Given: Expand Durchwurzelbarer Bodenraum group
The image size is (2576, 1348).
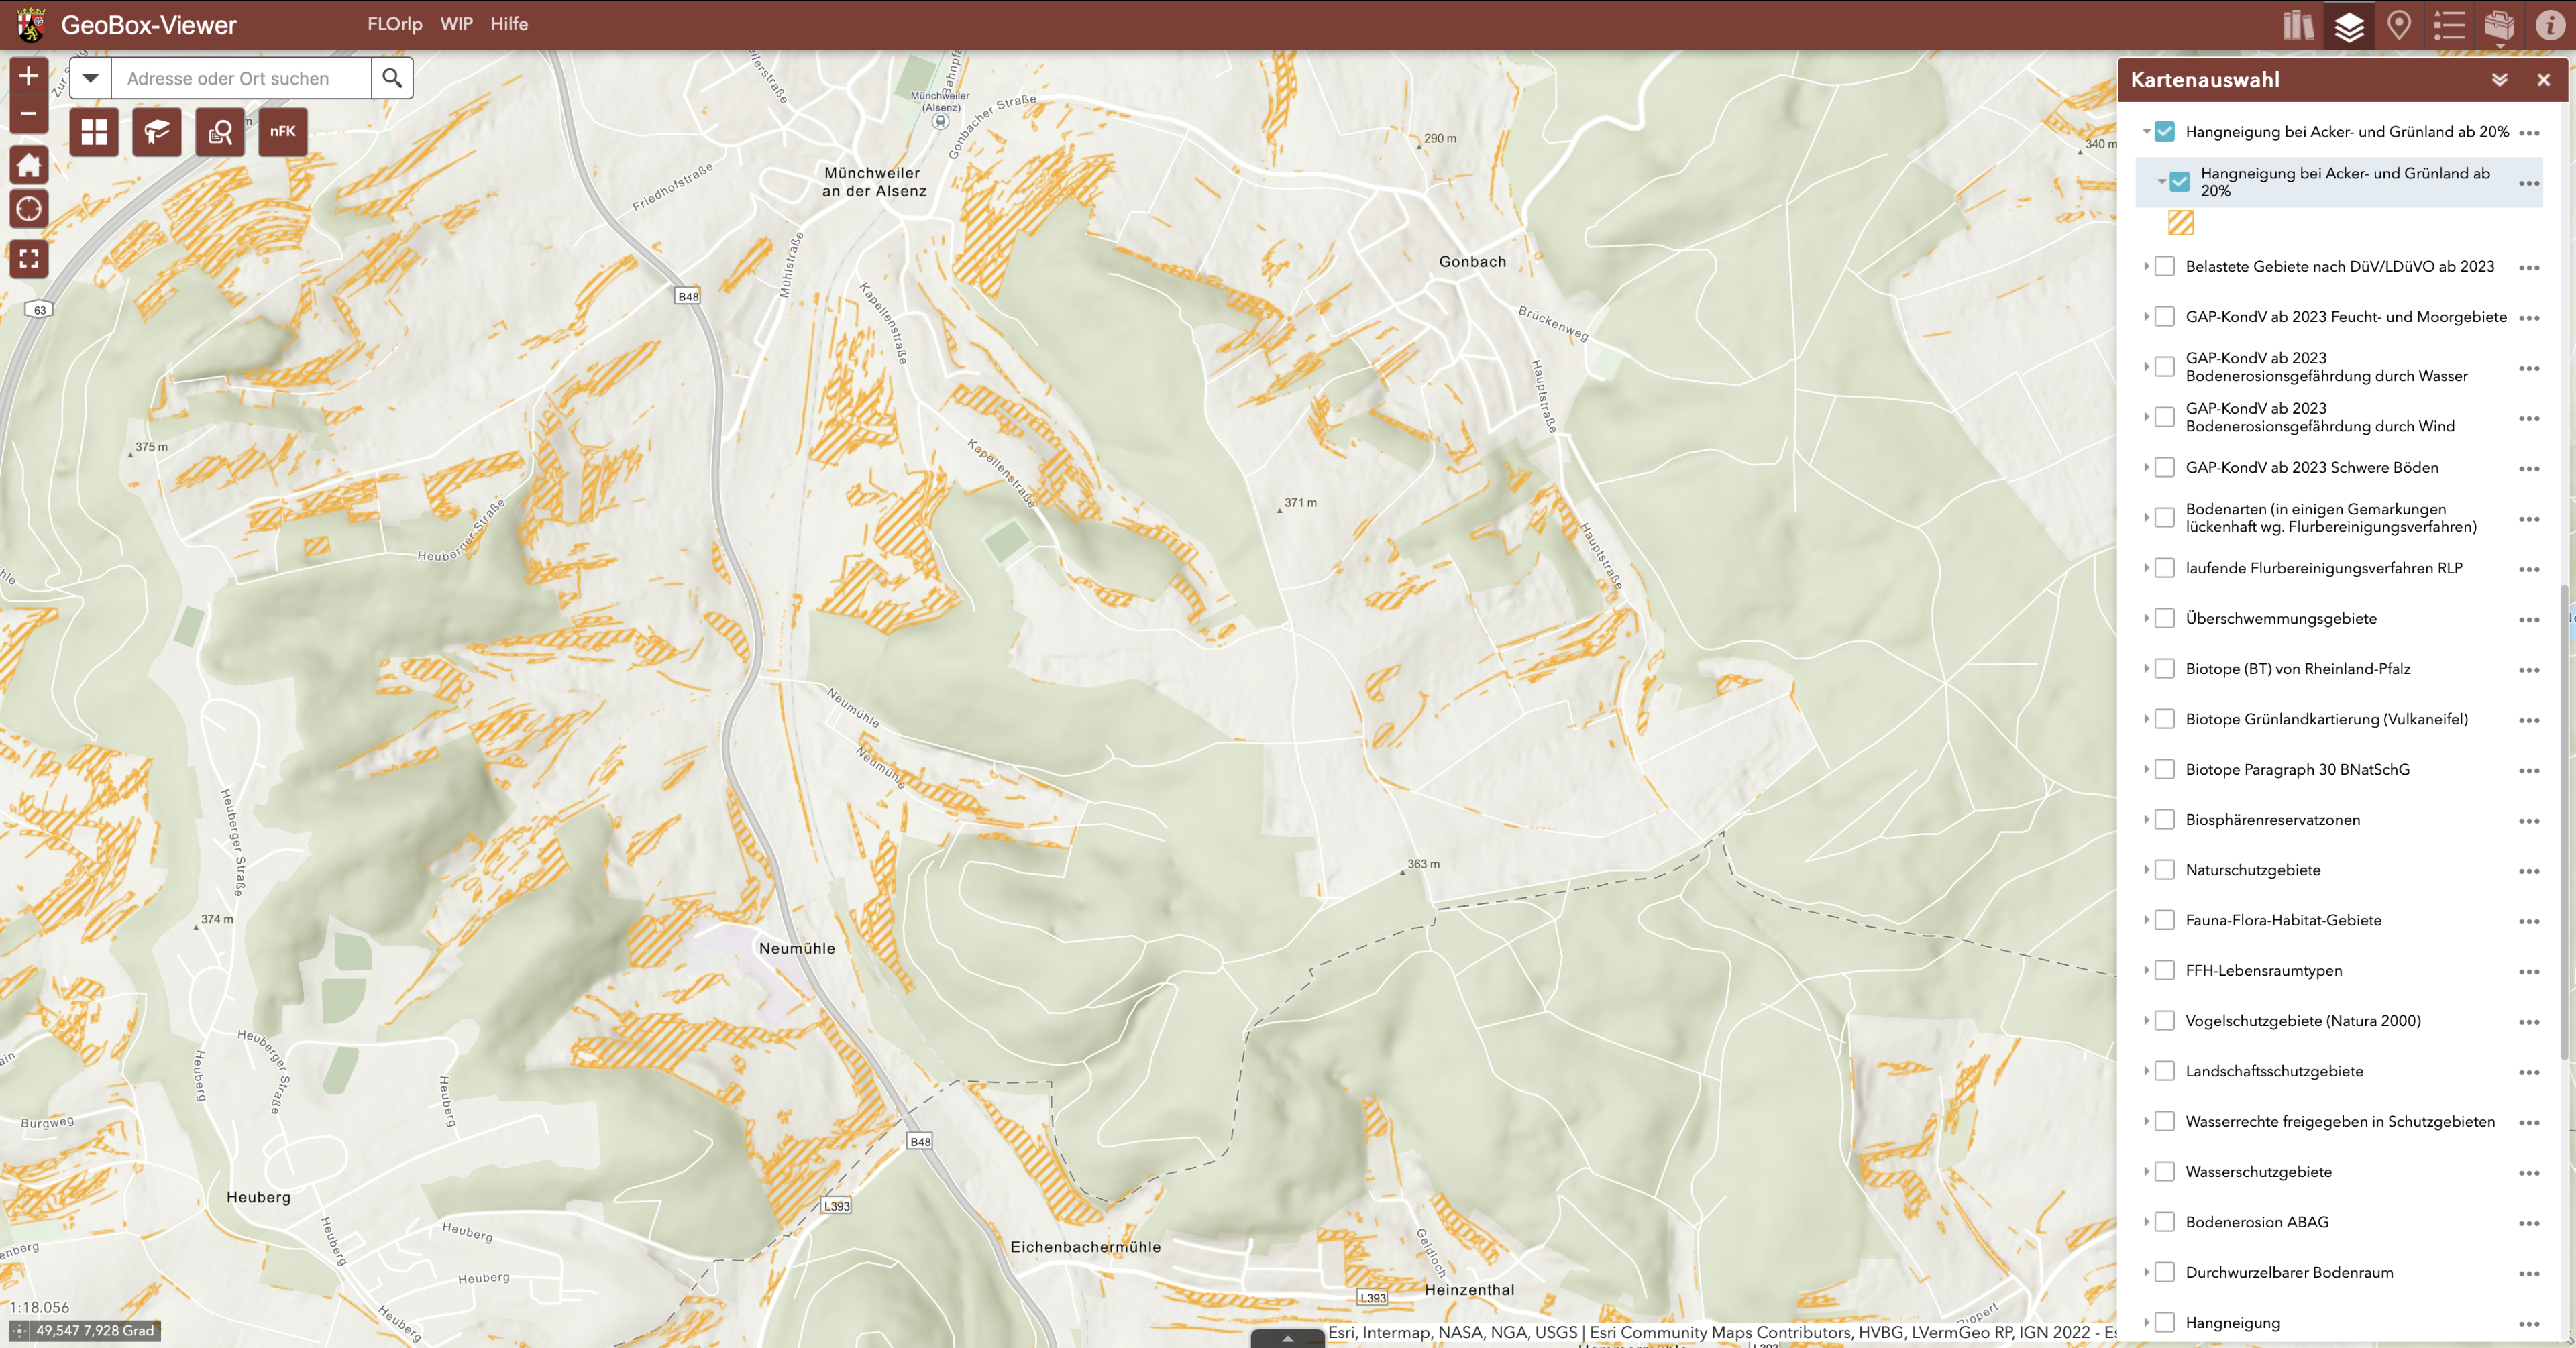Looking at the screenshot, I should [x=2146, y=1272].
